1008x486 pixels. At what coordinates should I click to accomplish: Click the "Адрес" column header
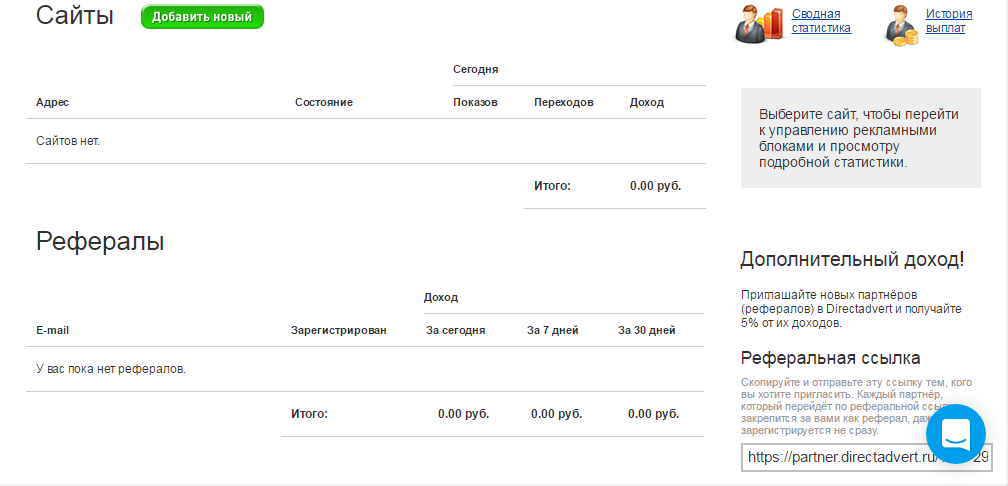pos(52,103)
